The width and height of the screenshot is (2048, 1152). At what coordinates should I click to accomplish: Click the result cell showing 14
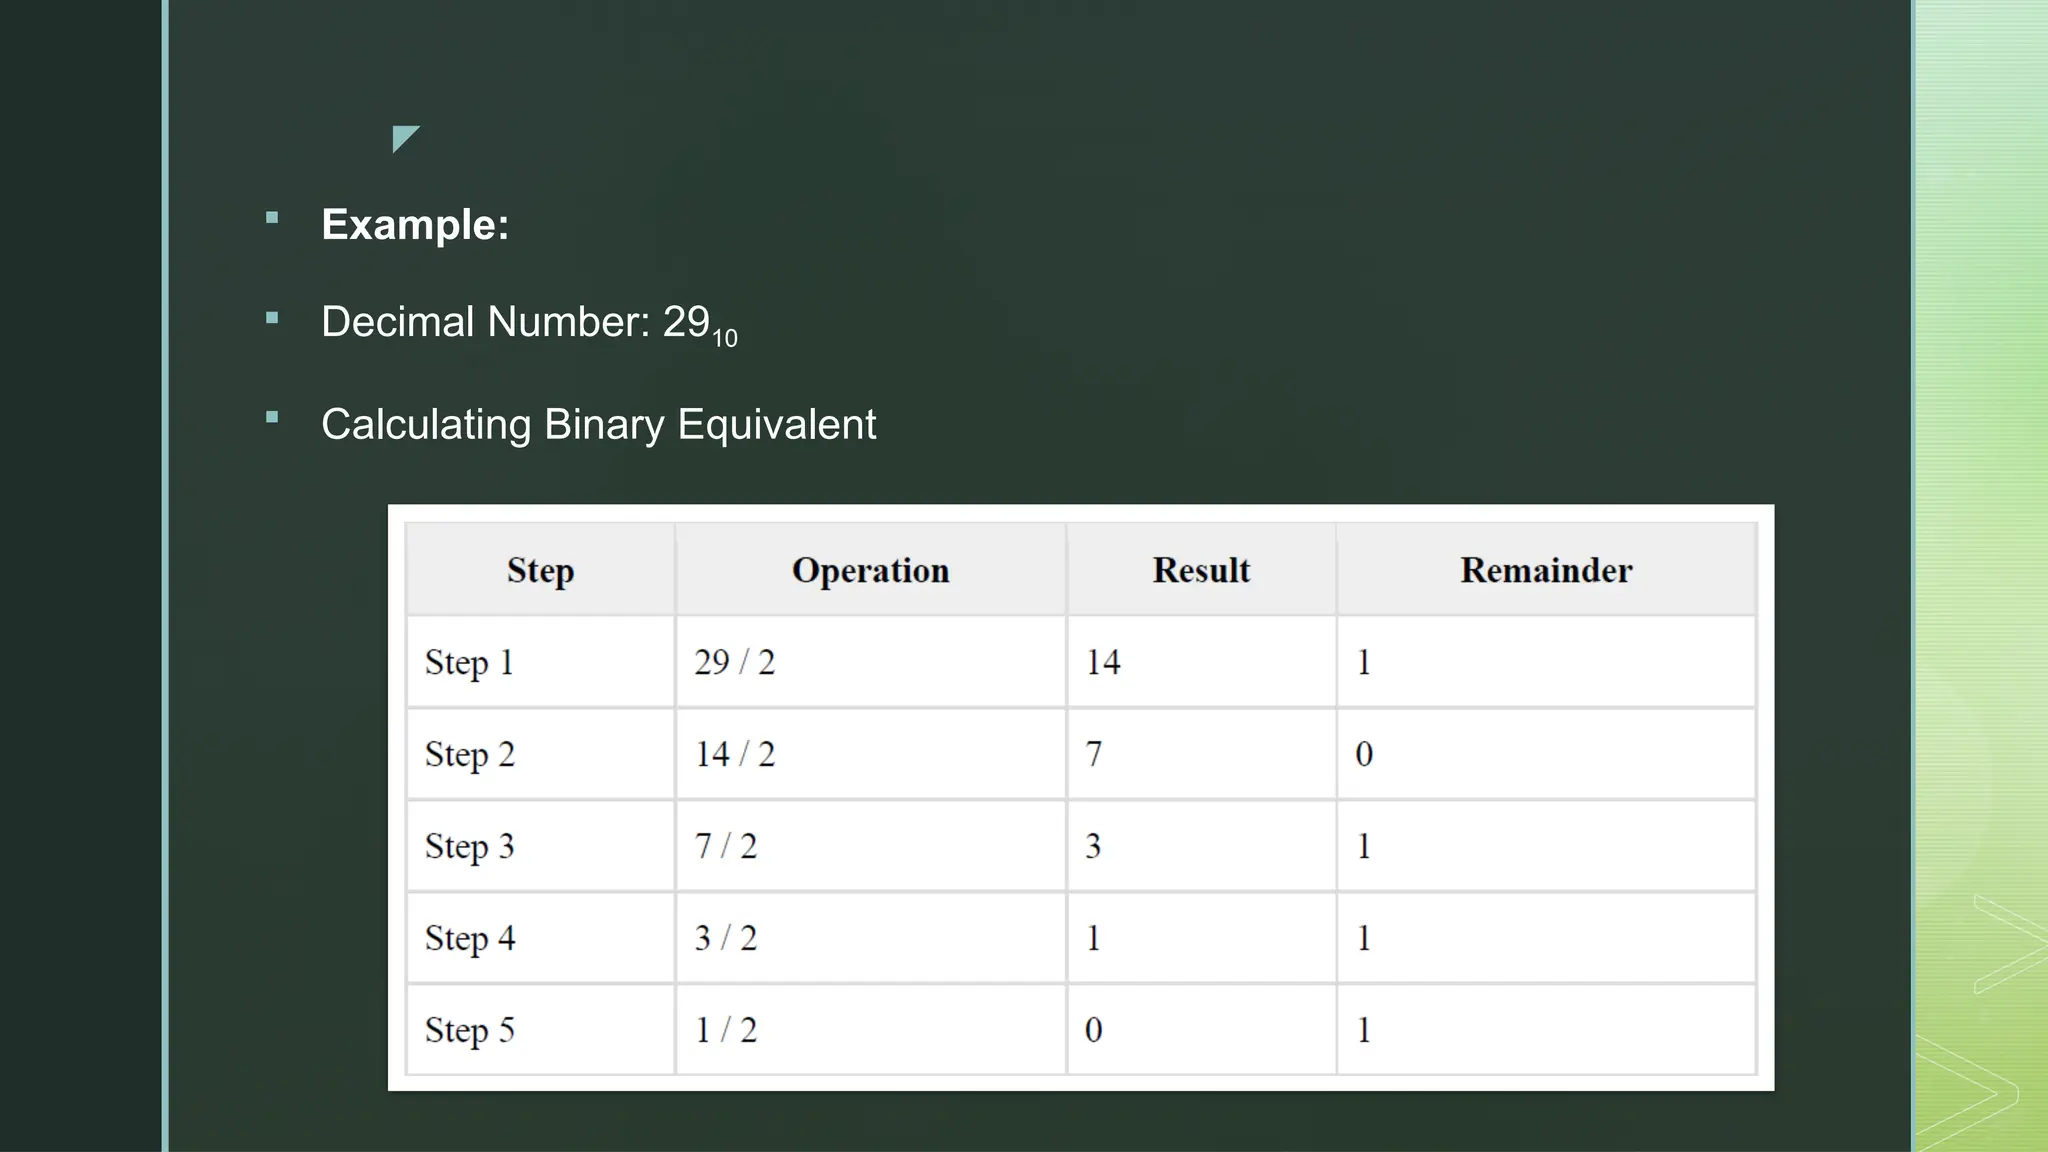(x=1201, y=662)
